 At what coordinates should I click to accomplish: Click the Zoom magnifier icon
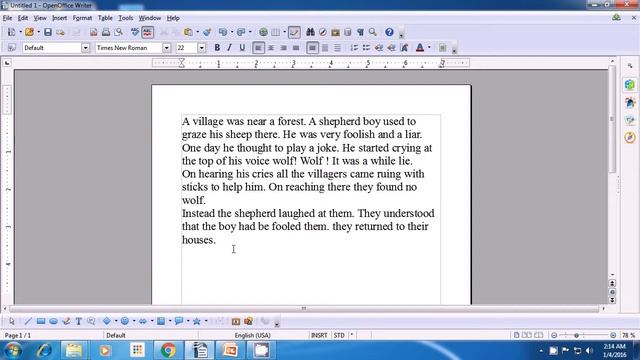[x=373, y=32]
